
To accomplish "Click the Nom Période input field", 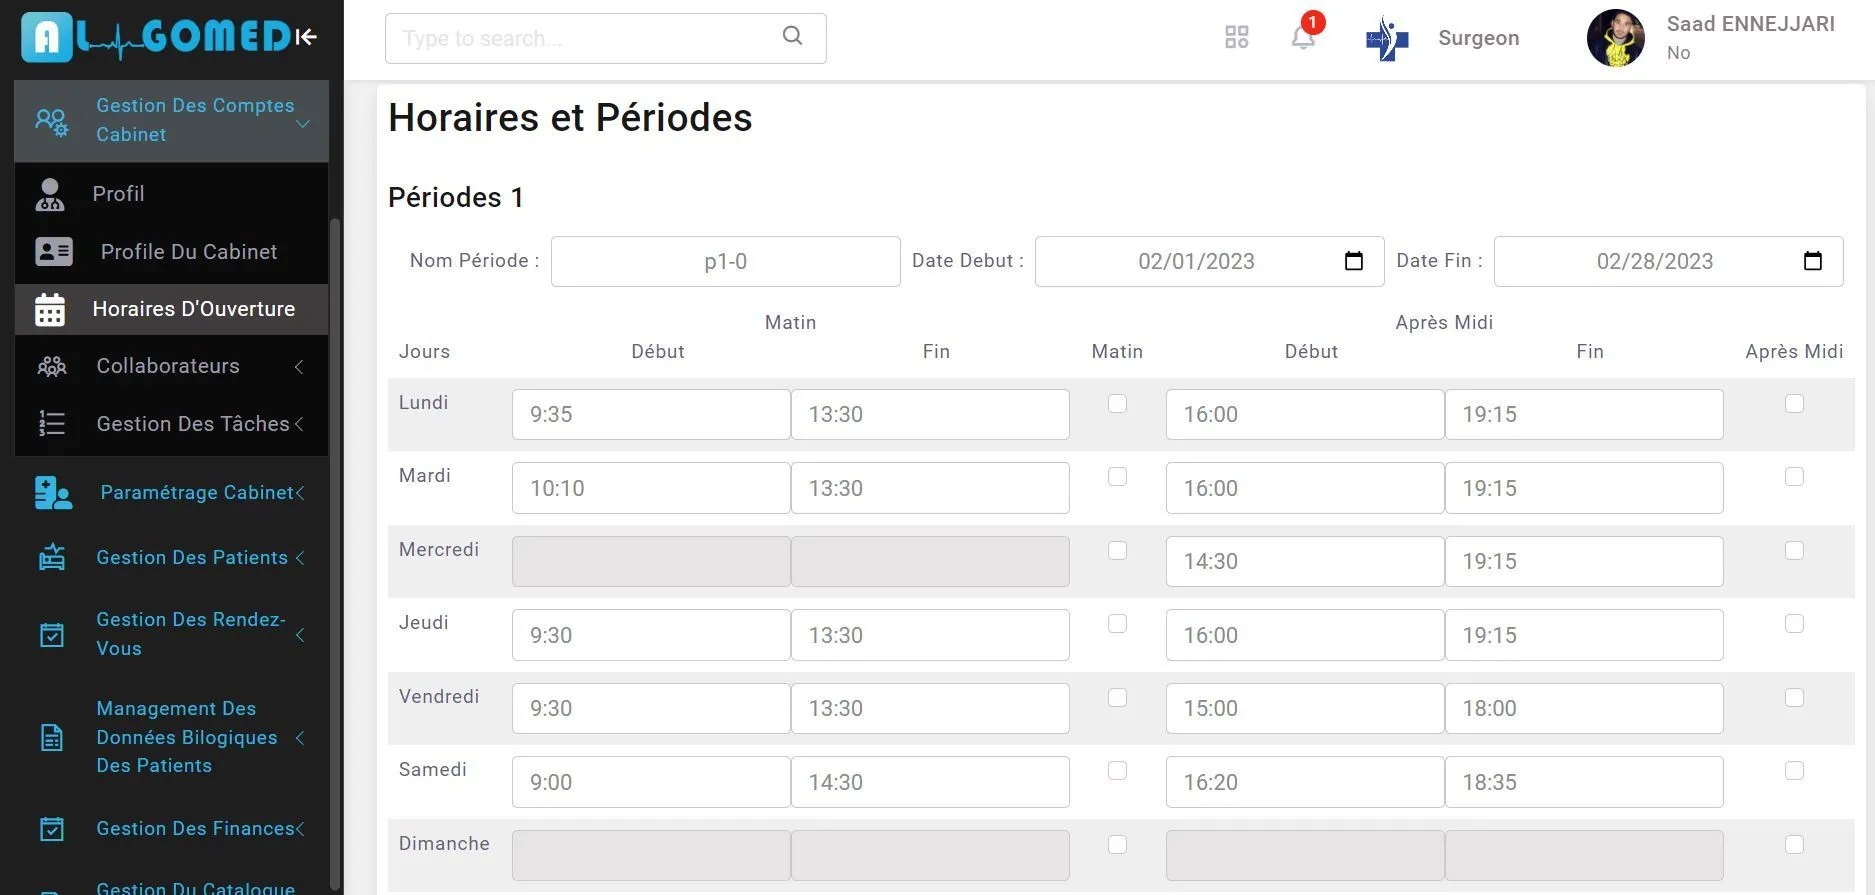I will (x=725, y=262).
